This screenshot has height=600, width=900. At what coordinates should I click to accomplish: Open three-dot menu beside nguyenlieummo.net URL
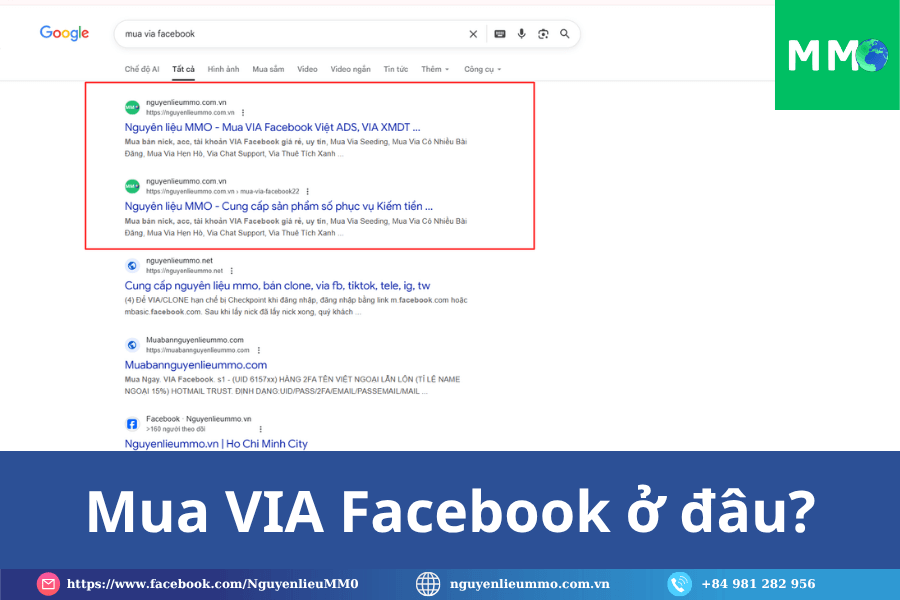point(232,271)
